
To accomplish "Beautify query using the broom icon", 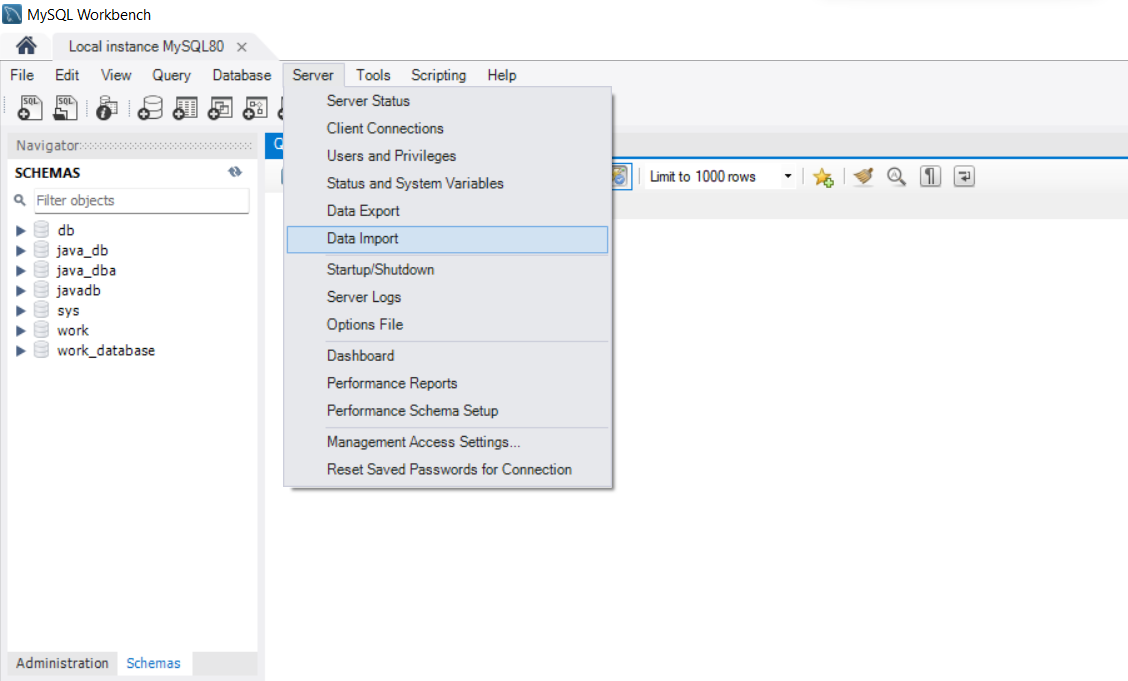I will pyautogui.click(x=863, y=177).
